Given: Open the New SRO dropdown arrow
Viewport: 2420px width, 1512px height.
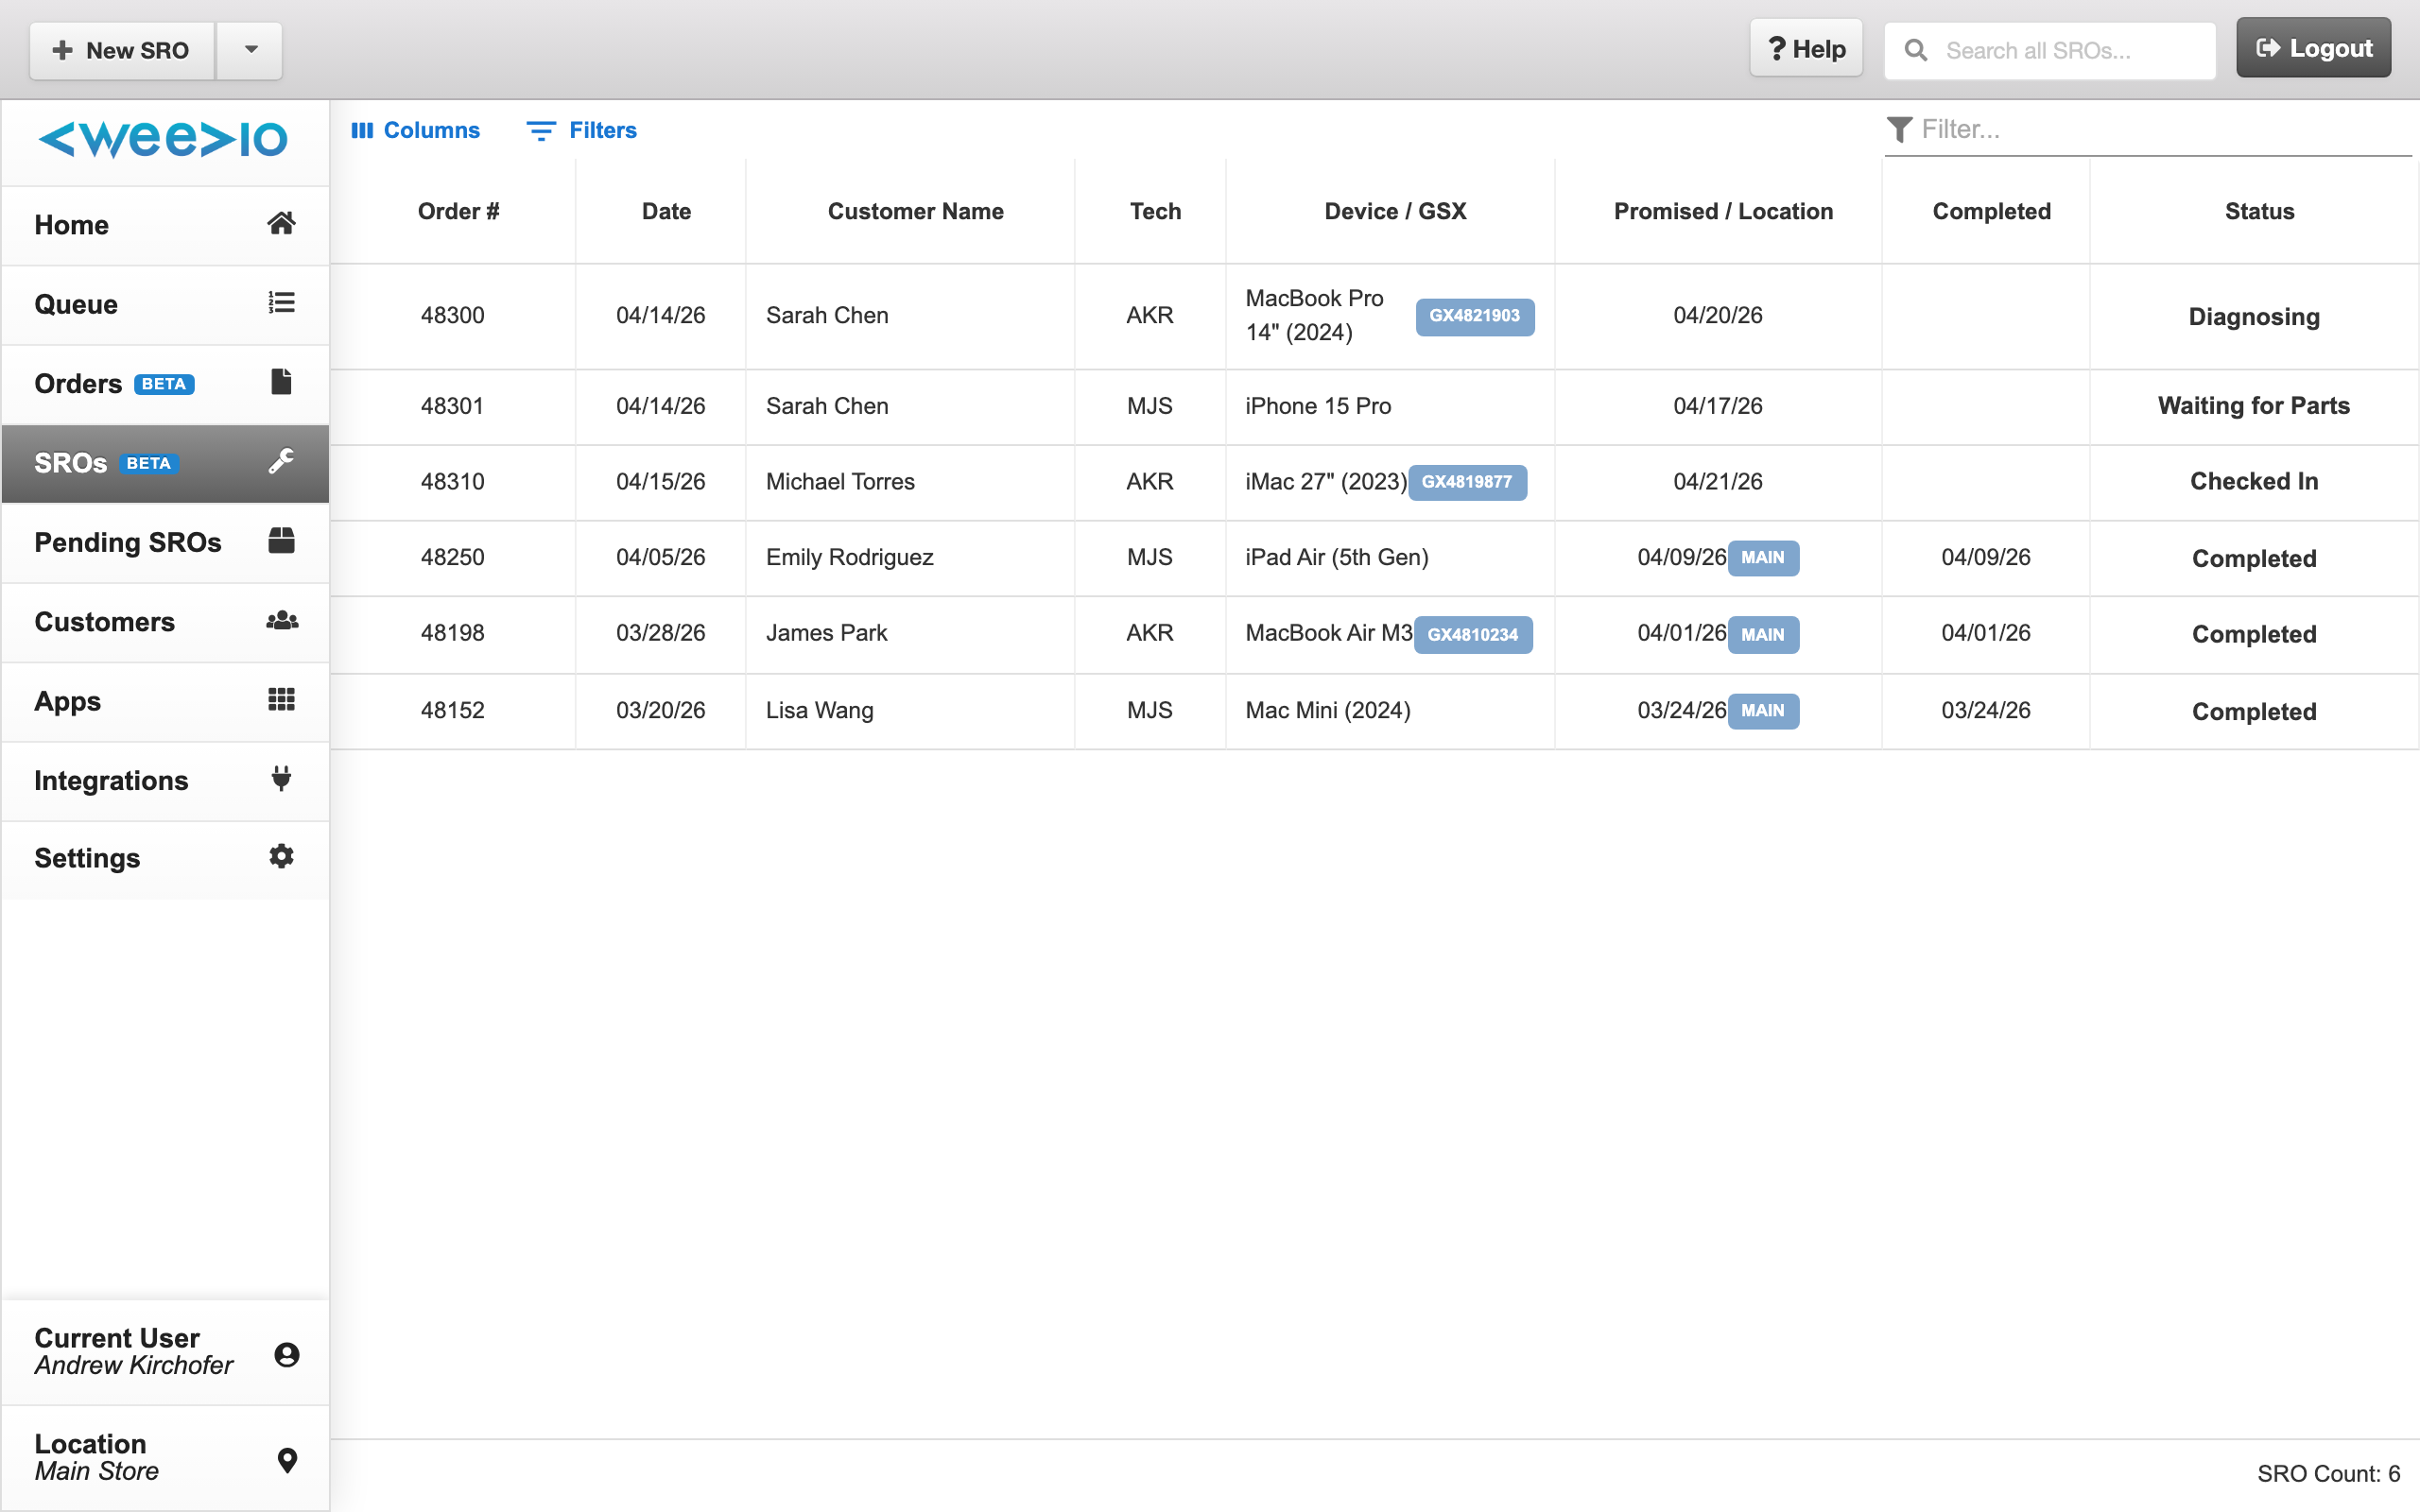Looking at the screenshot, I should [x=250, y=50].
